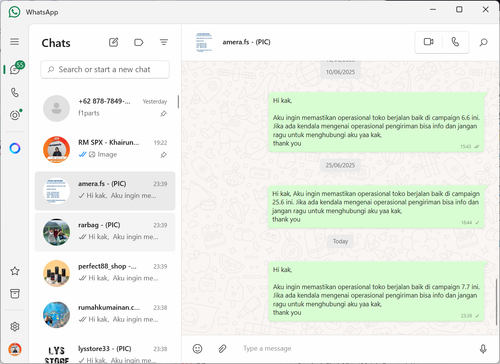Image resolution: width=500 pixels, height=364 pixels.
Task: Click the Today date separator
Action: [x=340, y=241]
